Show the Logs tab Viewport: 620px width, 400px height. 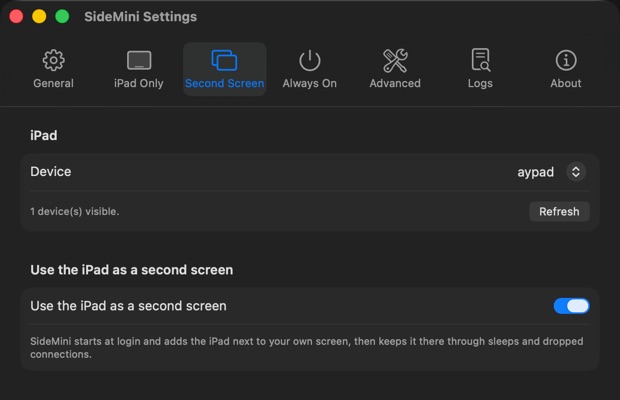coord(480,69)
